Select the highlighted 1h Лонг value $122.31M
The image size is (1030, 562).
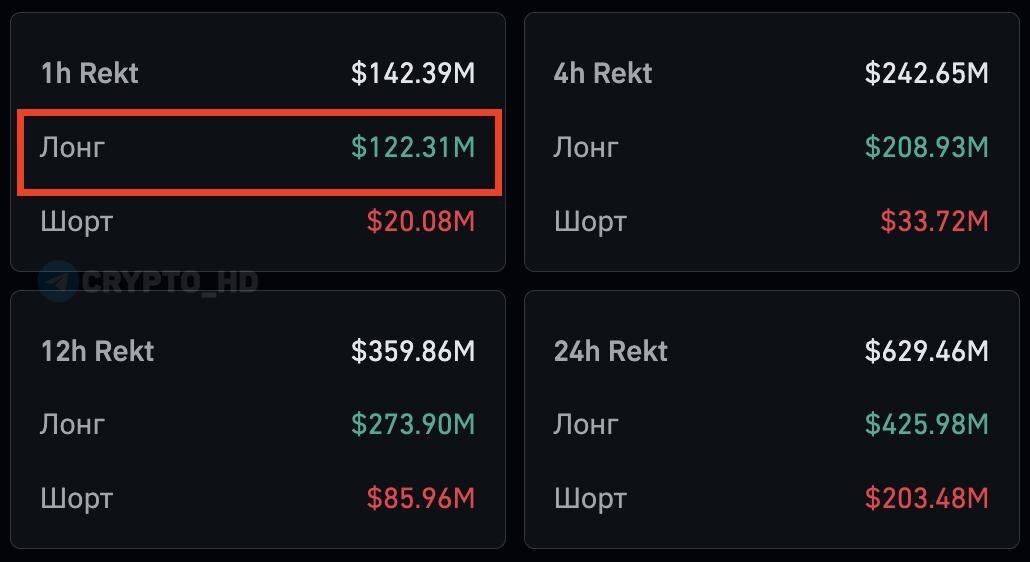click(x=413, y=147)
